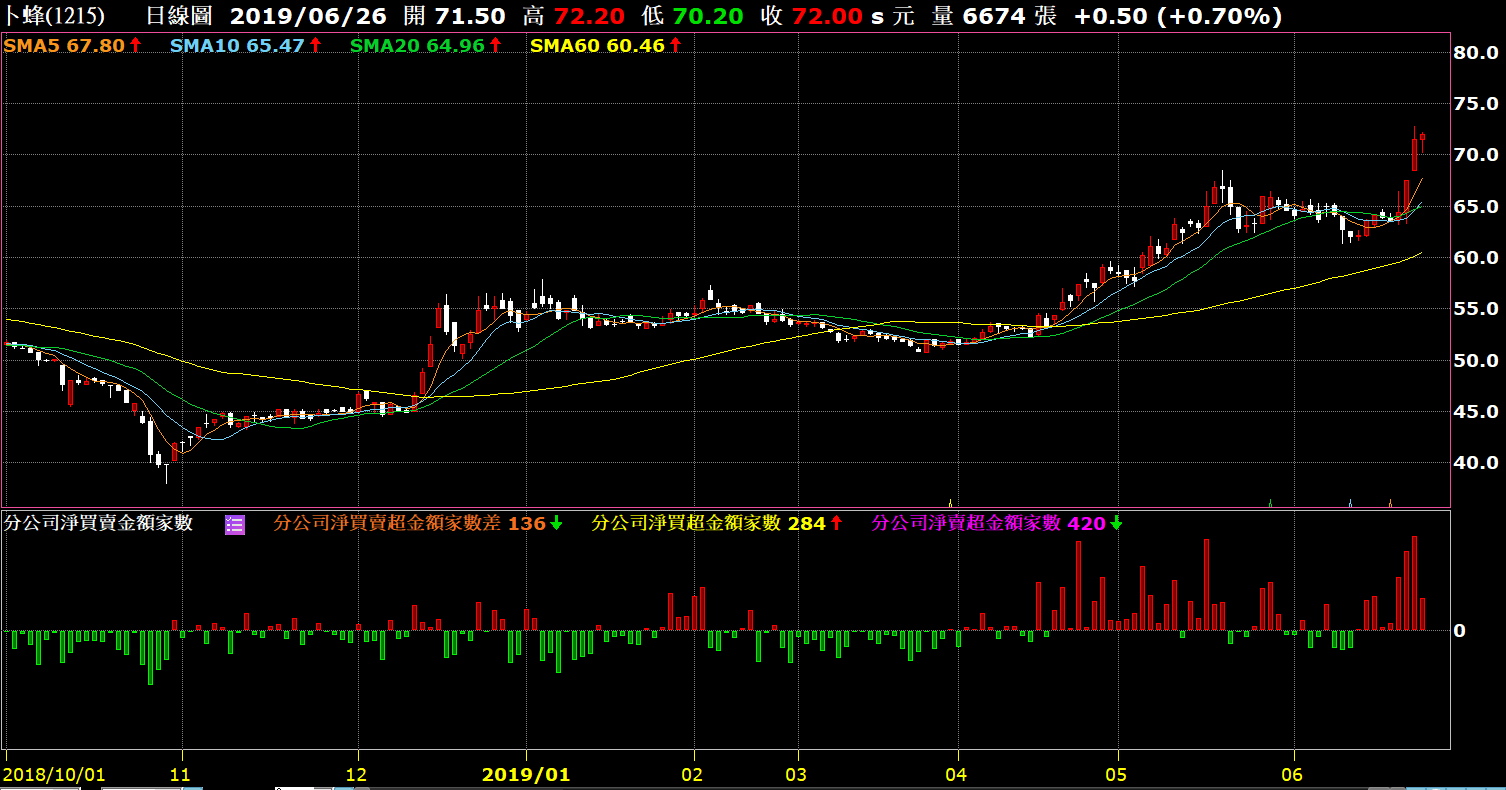
Task: Click the 60.0 price axis label
Action: click(x=1476, y=257)
